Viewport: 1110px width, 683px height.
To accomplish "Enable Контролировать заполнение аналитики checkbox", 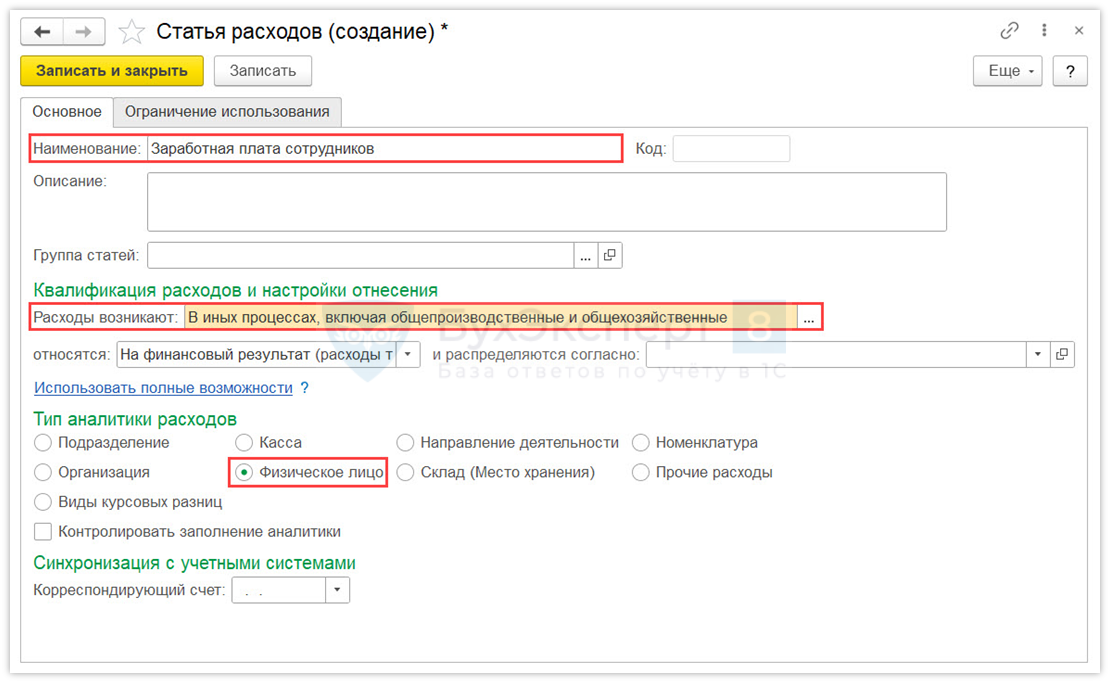I will coord(43,532).
